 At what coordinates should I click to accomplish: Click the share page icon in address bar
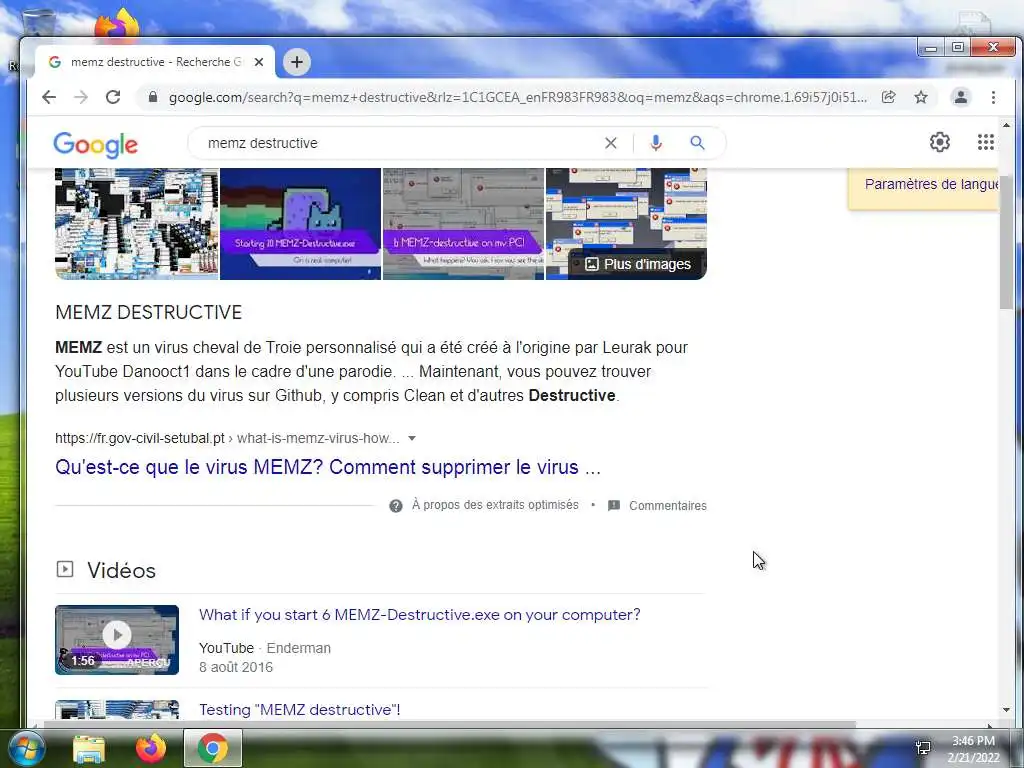888,97
